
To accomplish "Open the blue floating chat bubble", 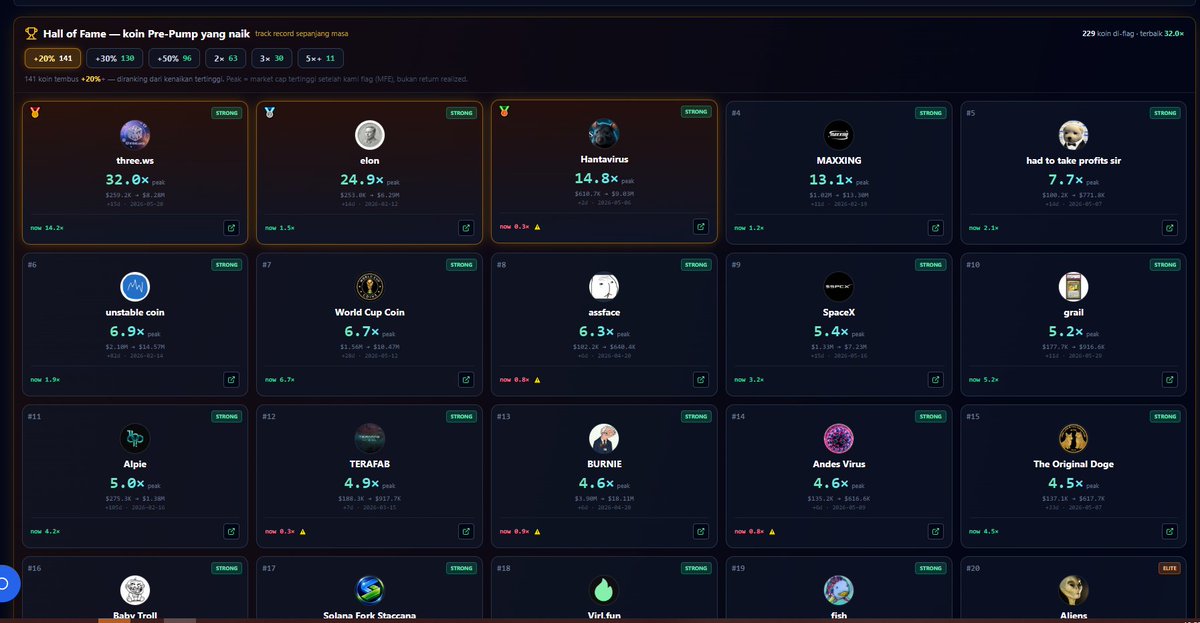I will 3,582.
